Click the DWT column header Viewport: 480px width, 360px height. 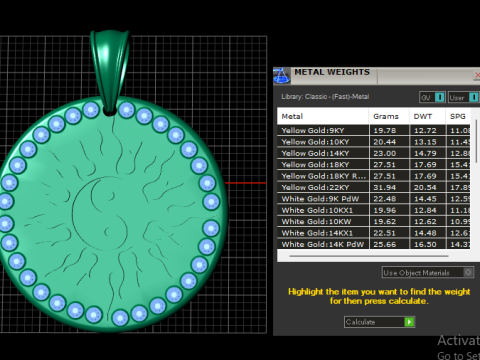tap(427, 116)
